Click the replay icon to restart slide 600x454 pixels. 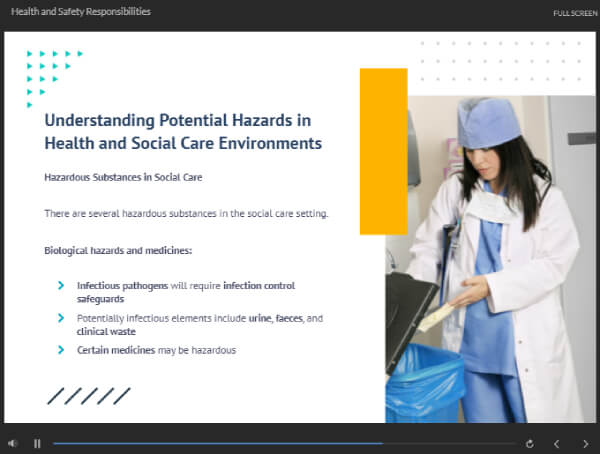point(530,443)
